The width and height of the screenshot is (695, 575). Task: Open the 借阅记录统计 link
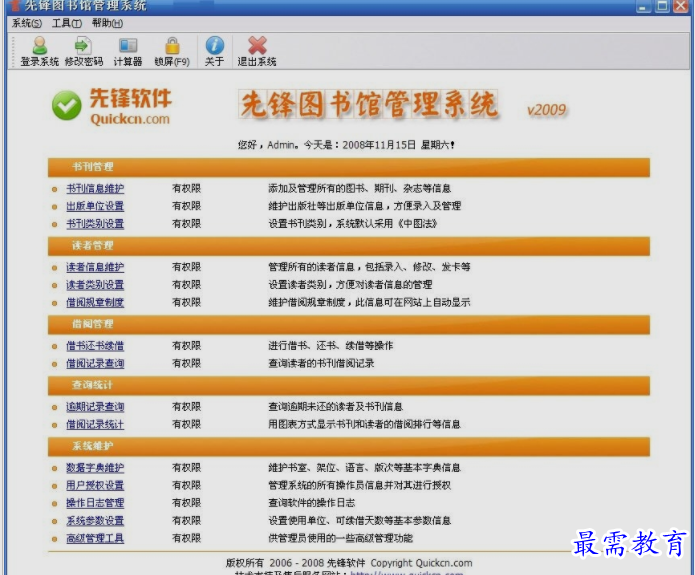pos(95,424)
